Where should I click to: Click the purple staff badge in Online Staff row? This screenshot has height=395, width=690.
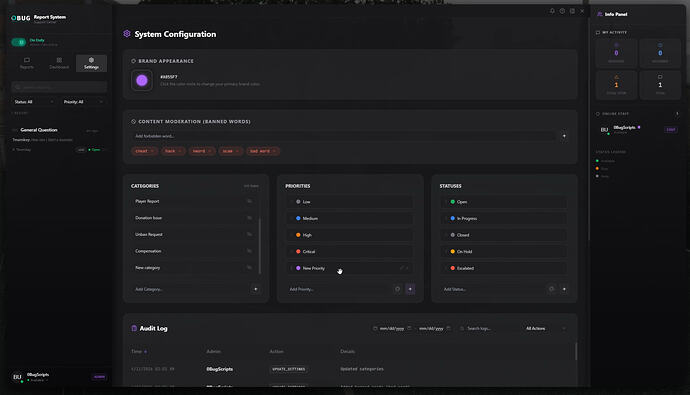[x=671, y=130]
